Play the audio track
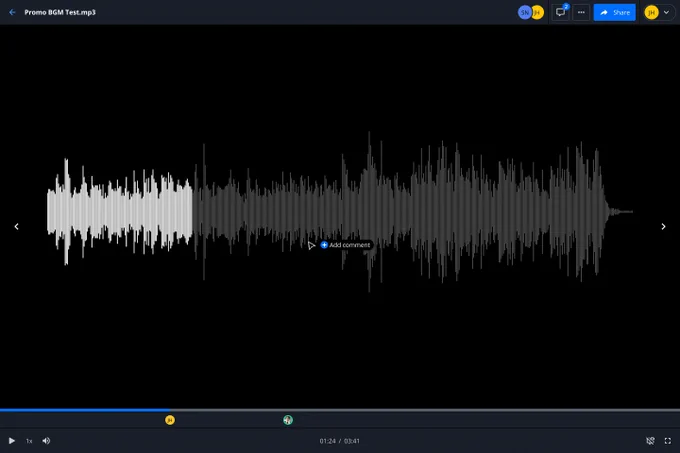Viewport: 680px width, 453px height. [x=12, y=441]
